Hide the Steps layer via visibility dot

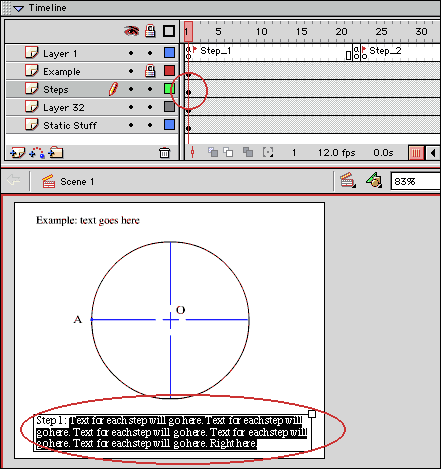coord(131,89)
